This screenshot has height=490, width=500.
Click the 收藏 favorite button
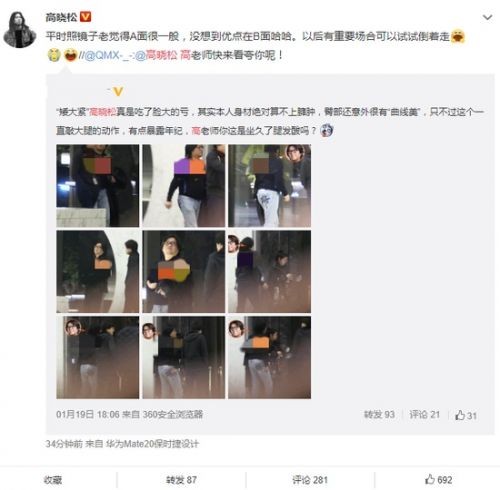pos(53,480)
